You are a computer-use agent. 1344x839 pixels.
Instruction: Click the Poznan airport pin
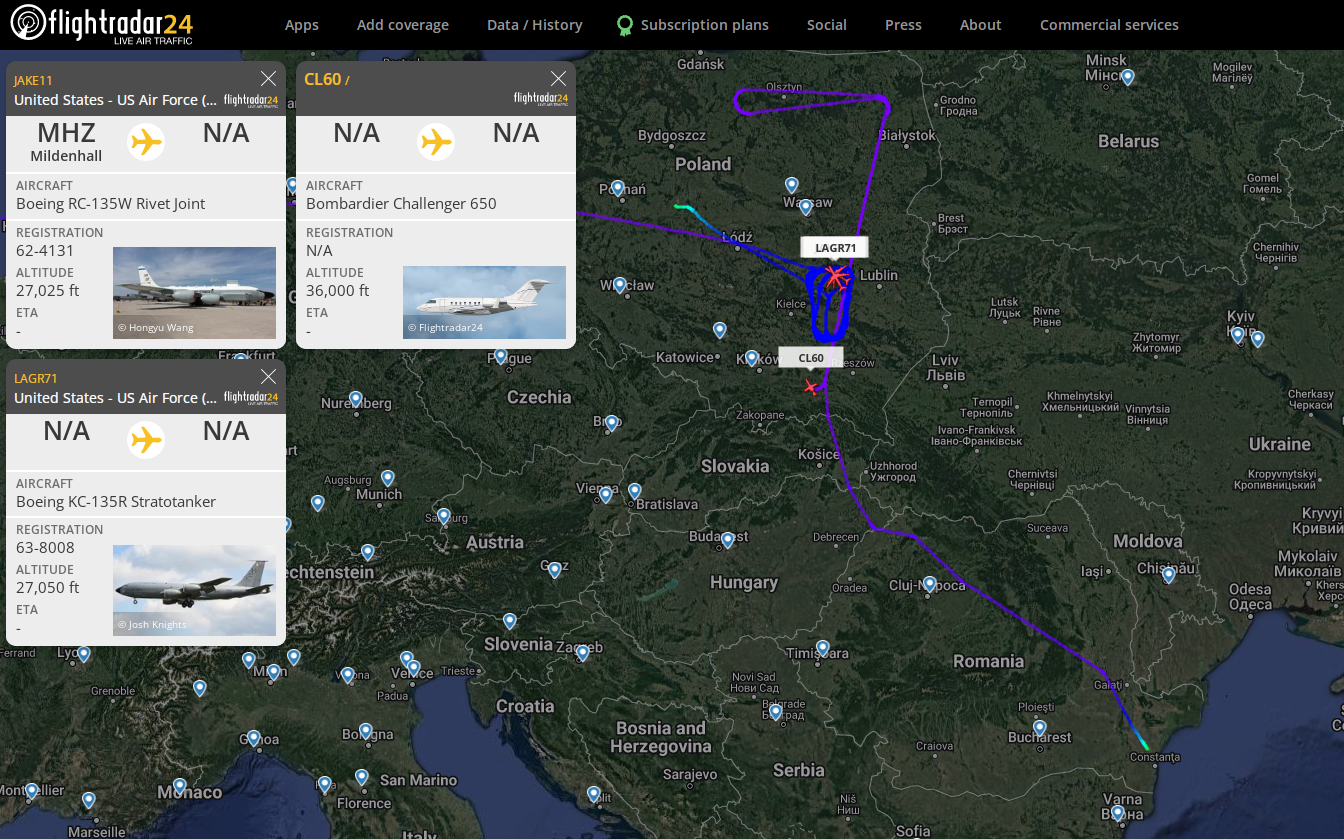[x=617, y=188]
